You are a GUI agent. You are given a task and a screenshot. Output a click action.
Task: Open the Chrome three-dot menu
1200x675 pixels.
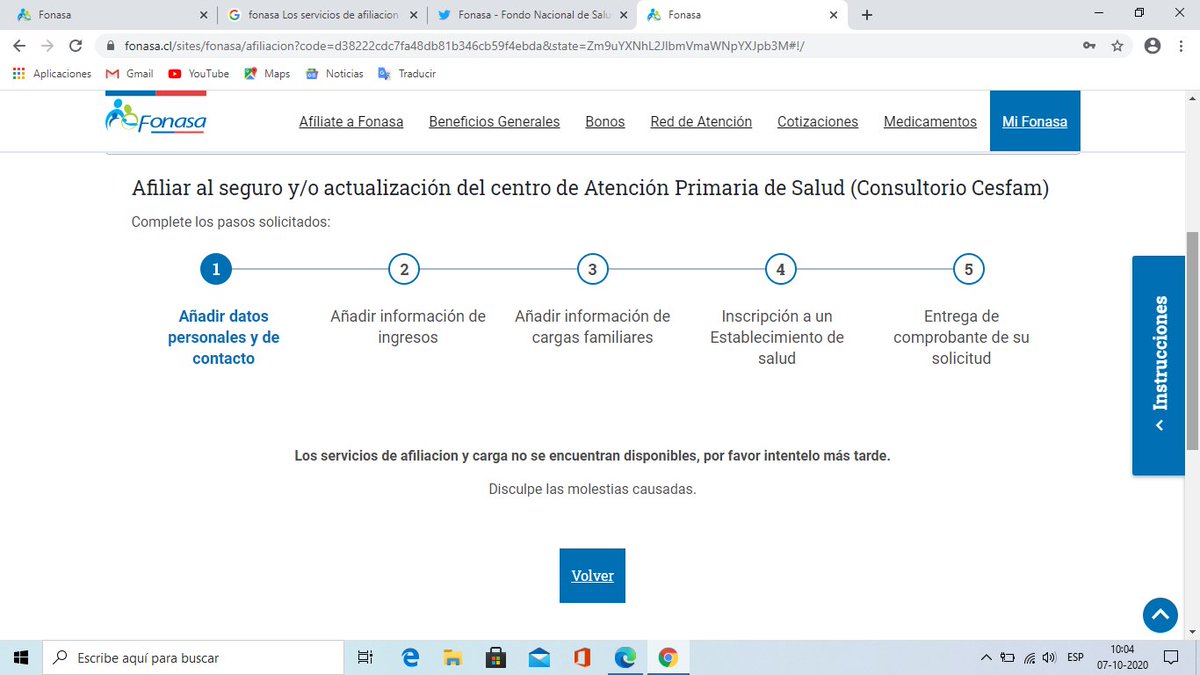[1181, 46]
